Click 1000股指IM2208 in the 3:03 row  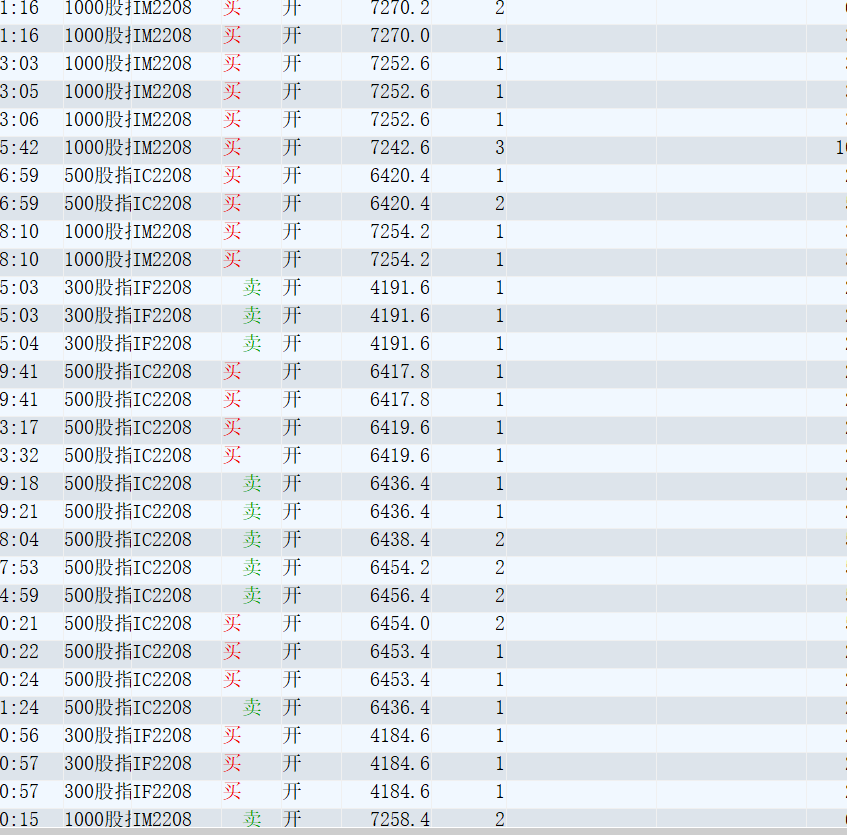pyautogui.click(x=128, y=64)
